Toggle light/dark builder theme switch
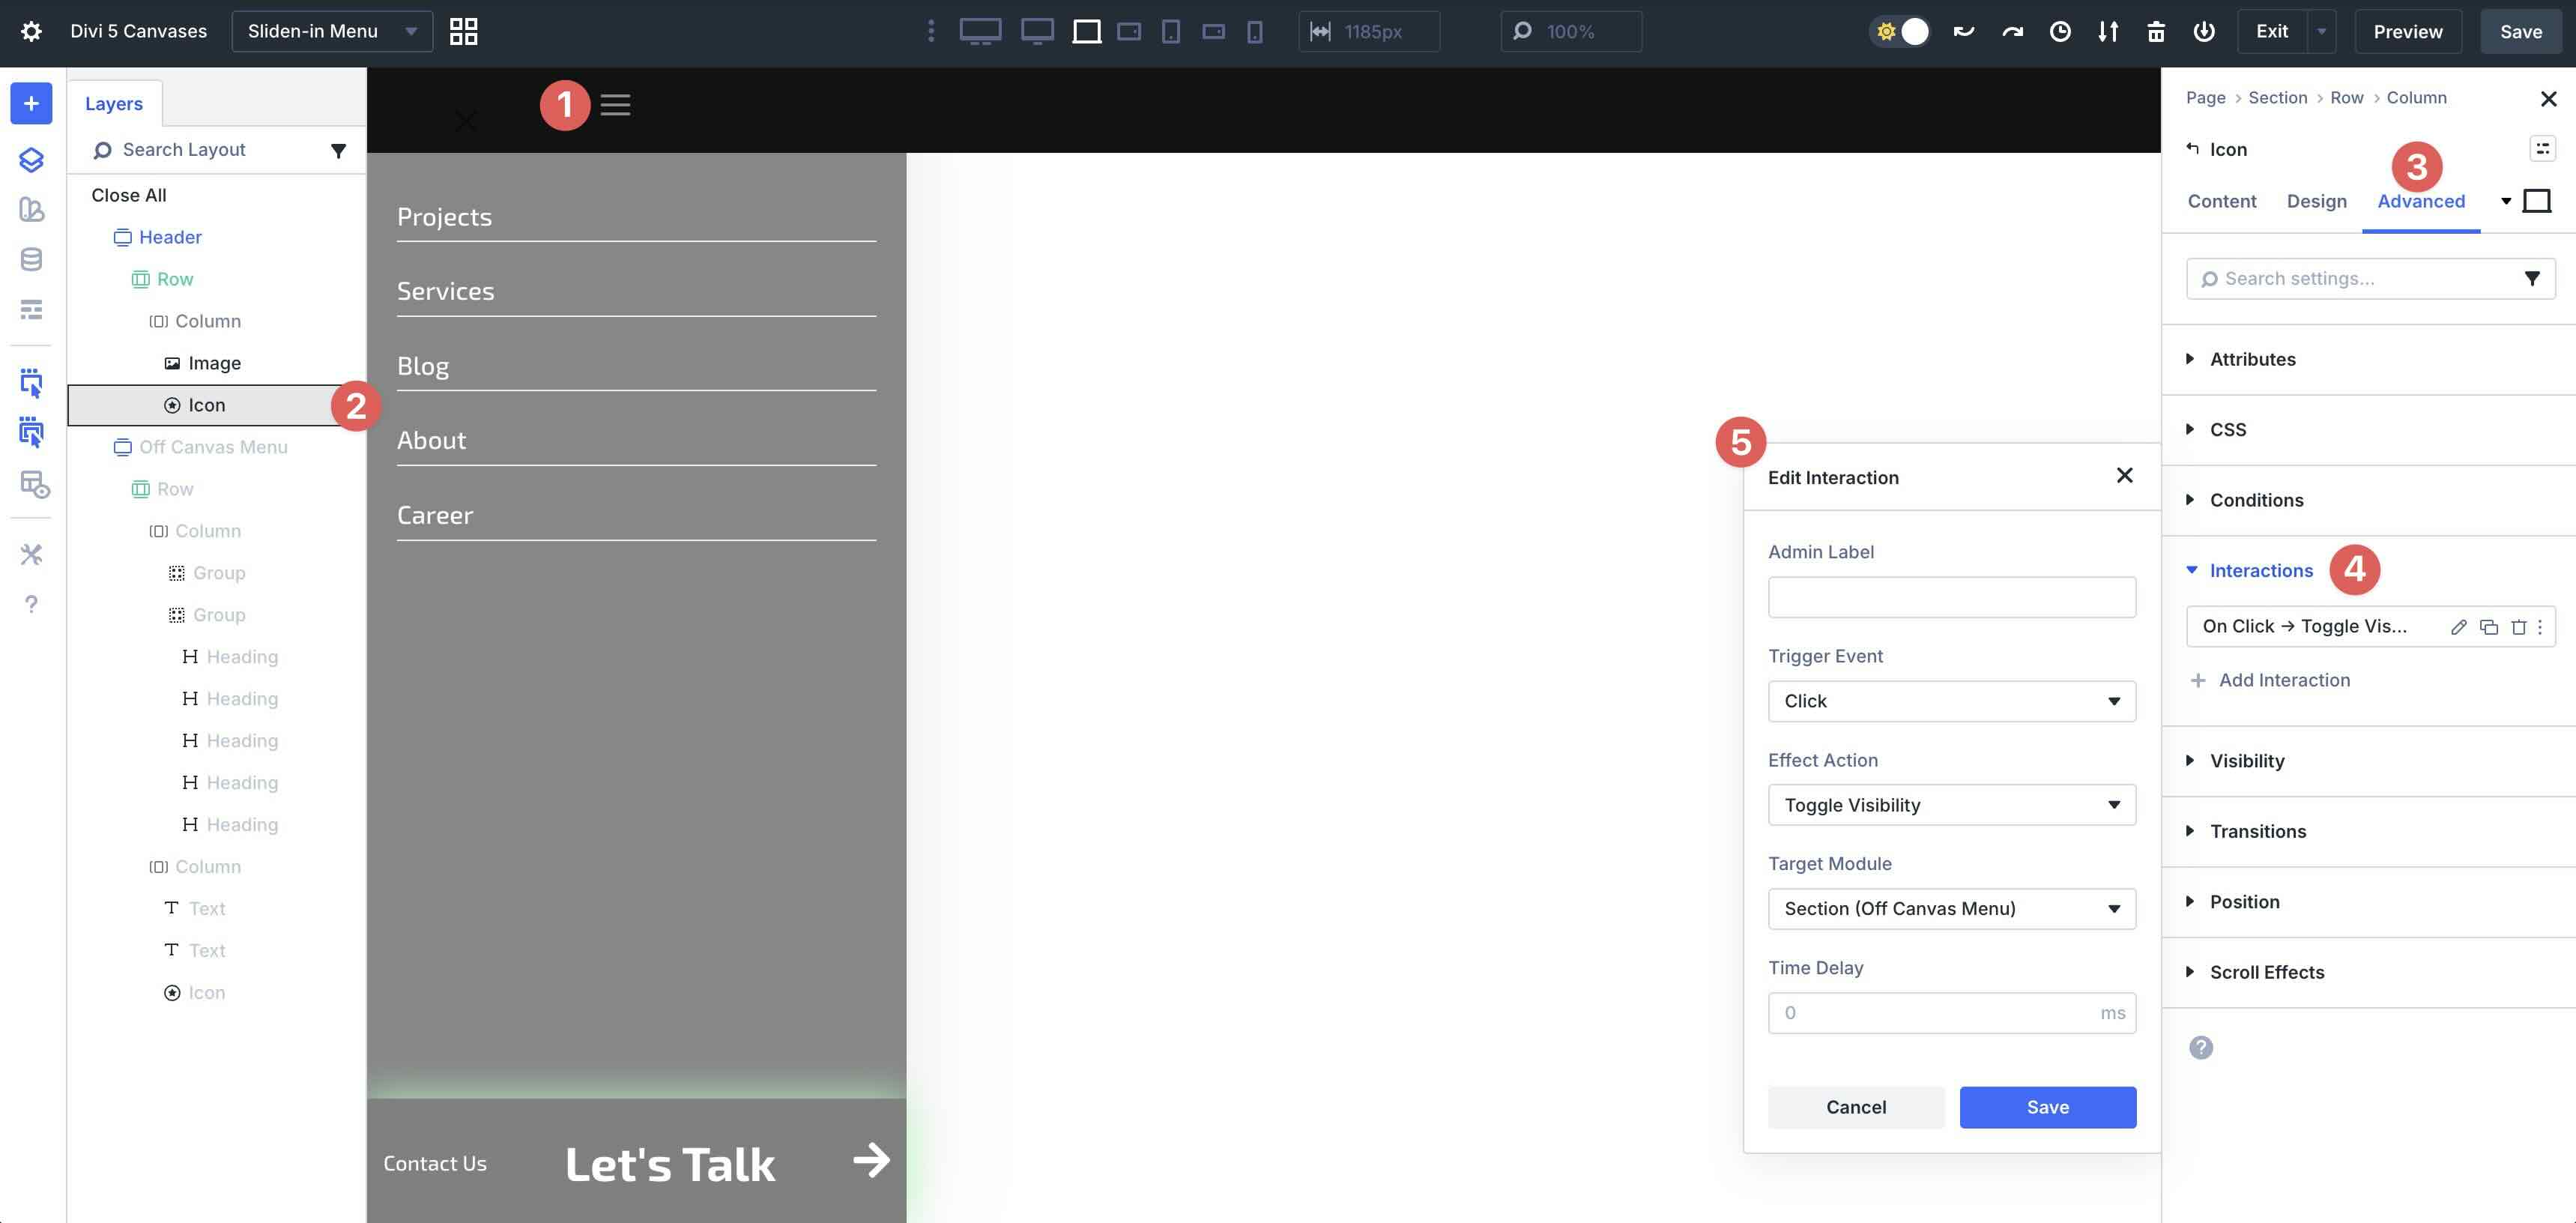The image size is (2576, 1223). click(x=1899, y=31)
